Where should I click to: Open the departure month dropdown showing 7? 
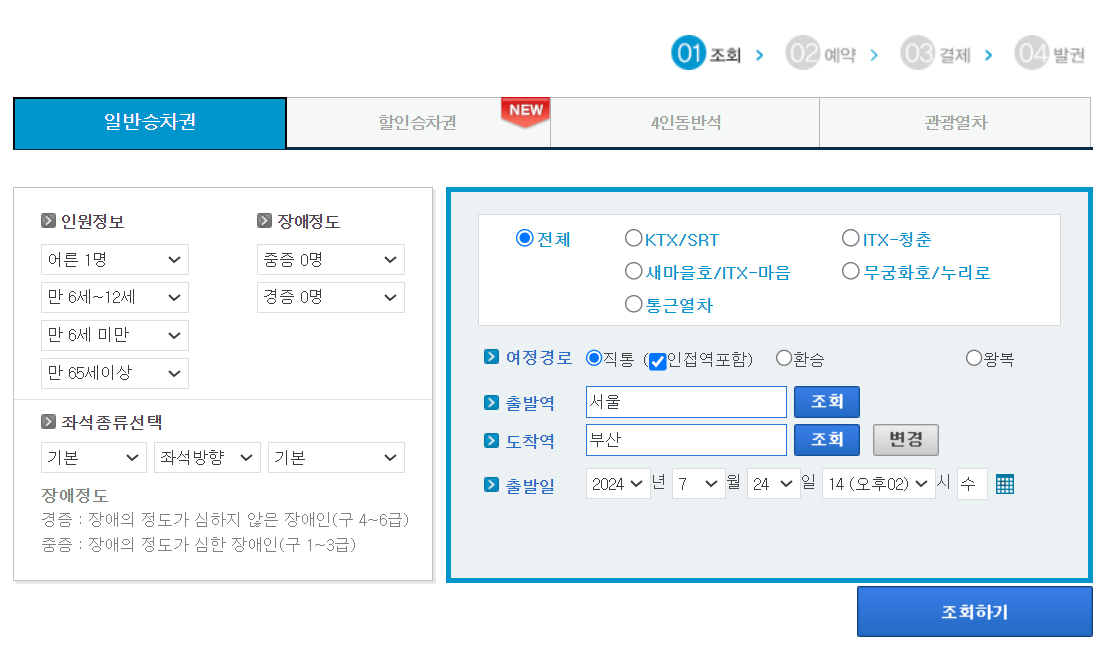[698, 483]
